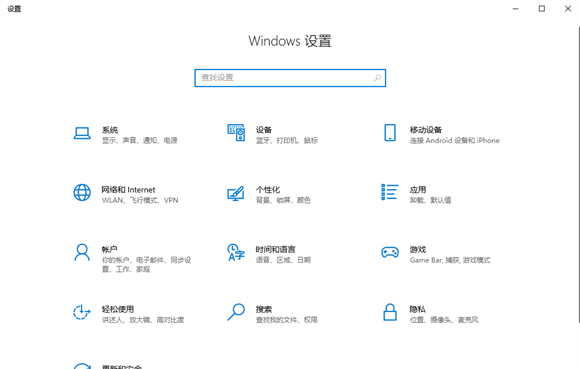
Task: Open the 个性化 paintbrush icon
Action: (x=236, y=193)
